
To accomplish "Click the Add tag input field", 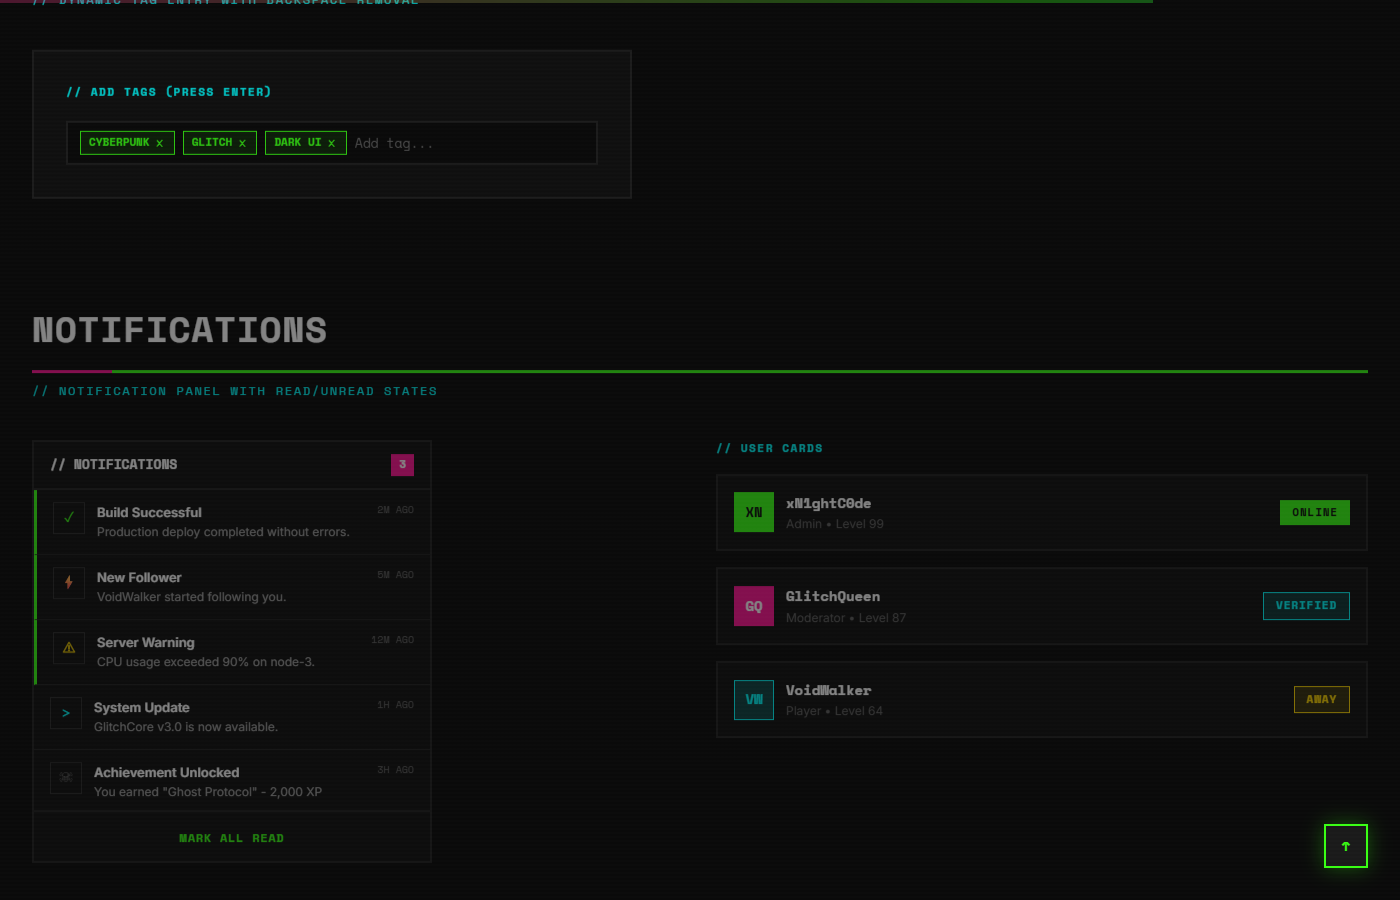I will tap(470, 143).
